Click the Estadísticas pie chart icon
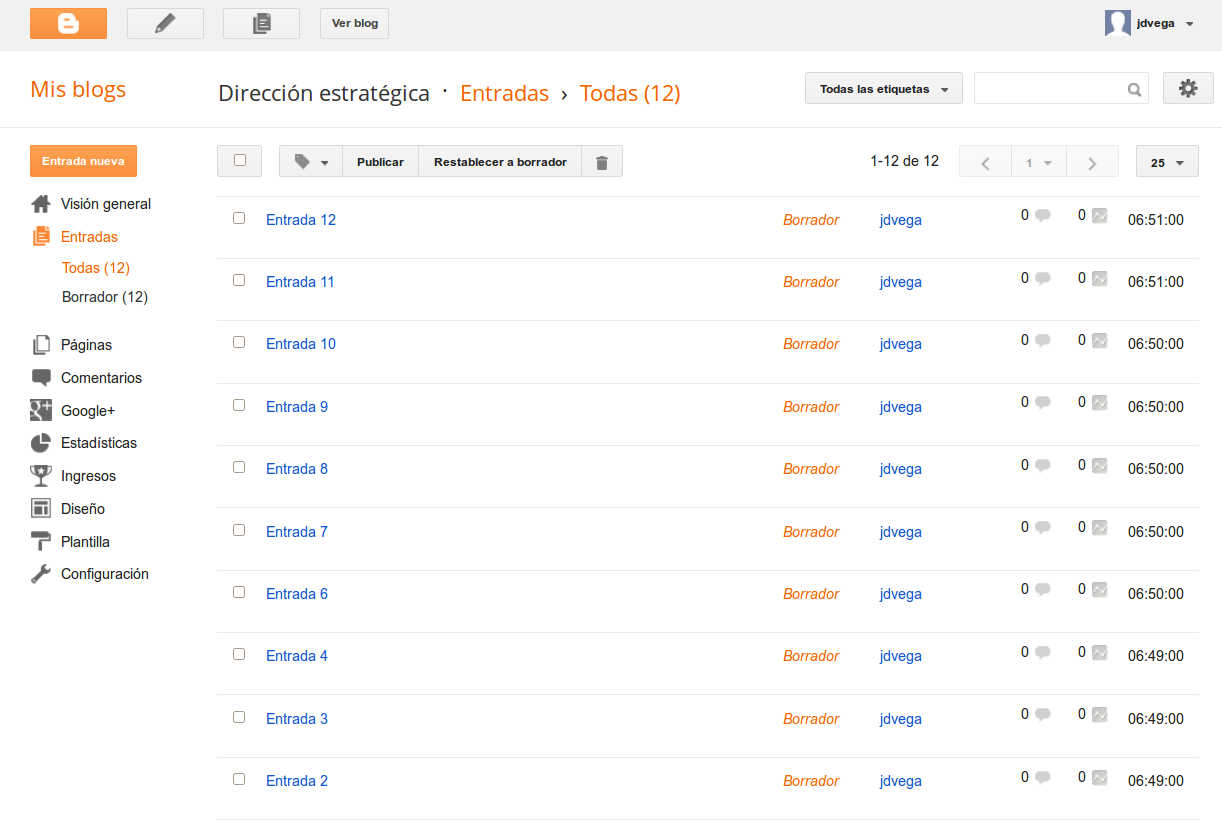This screenshot has height=826, width=1222. (x=41, y=443)
